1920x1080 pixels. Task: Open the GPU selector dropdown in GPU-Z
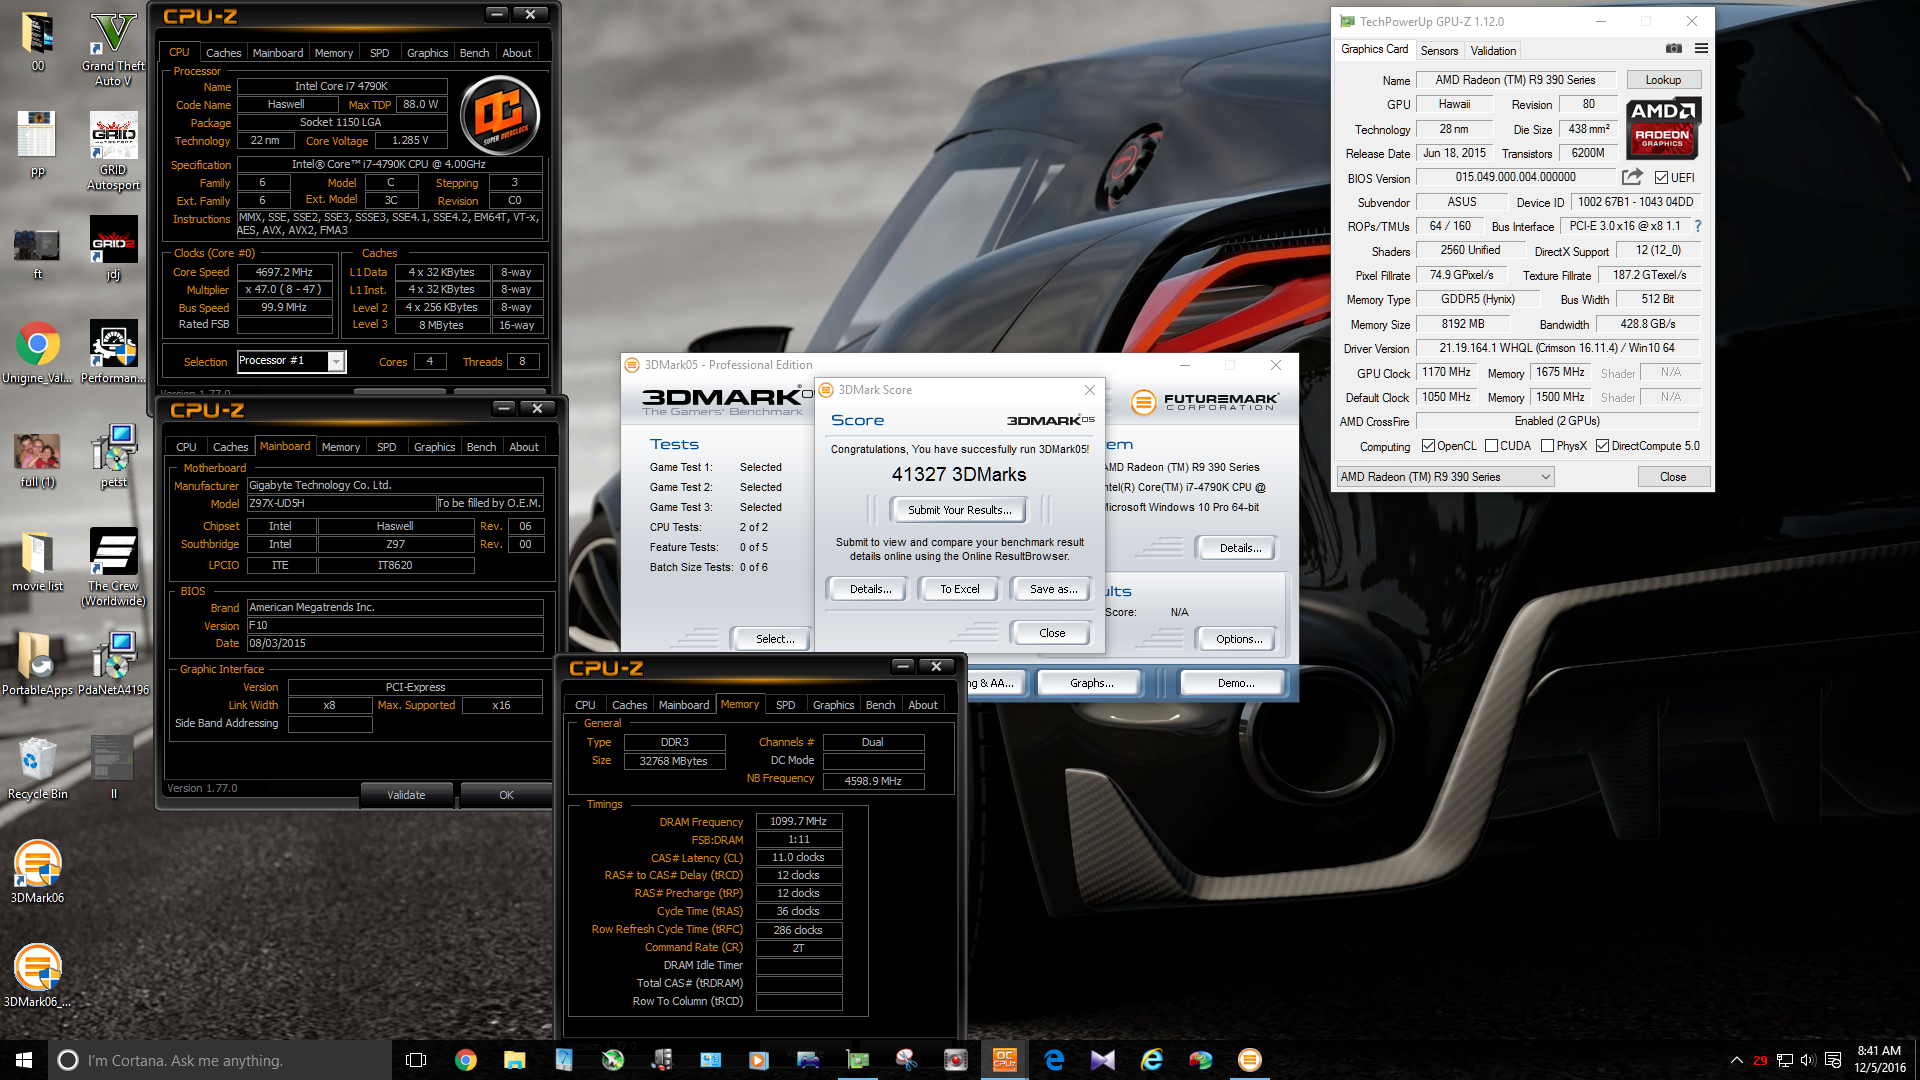[1445, 477]
